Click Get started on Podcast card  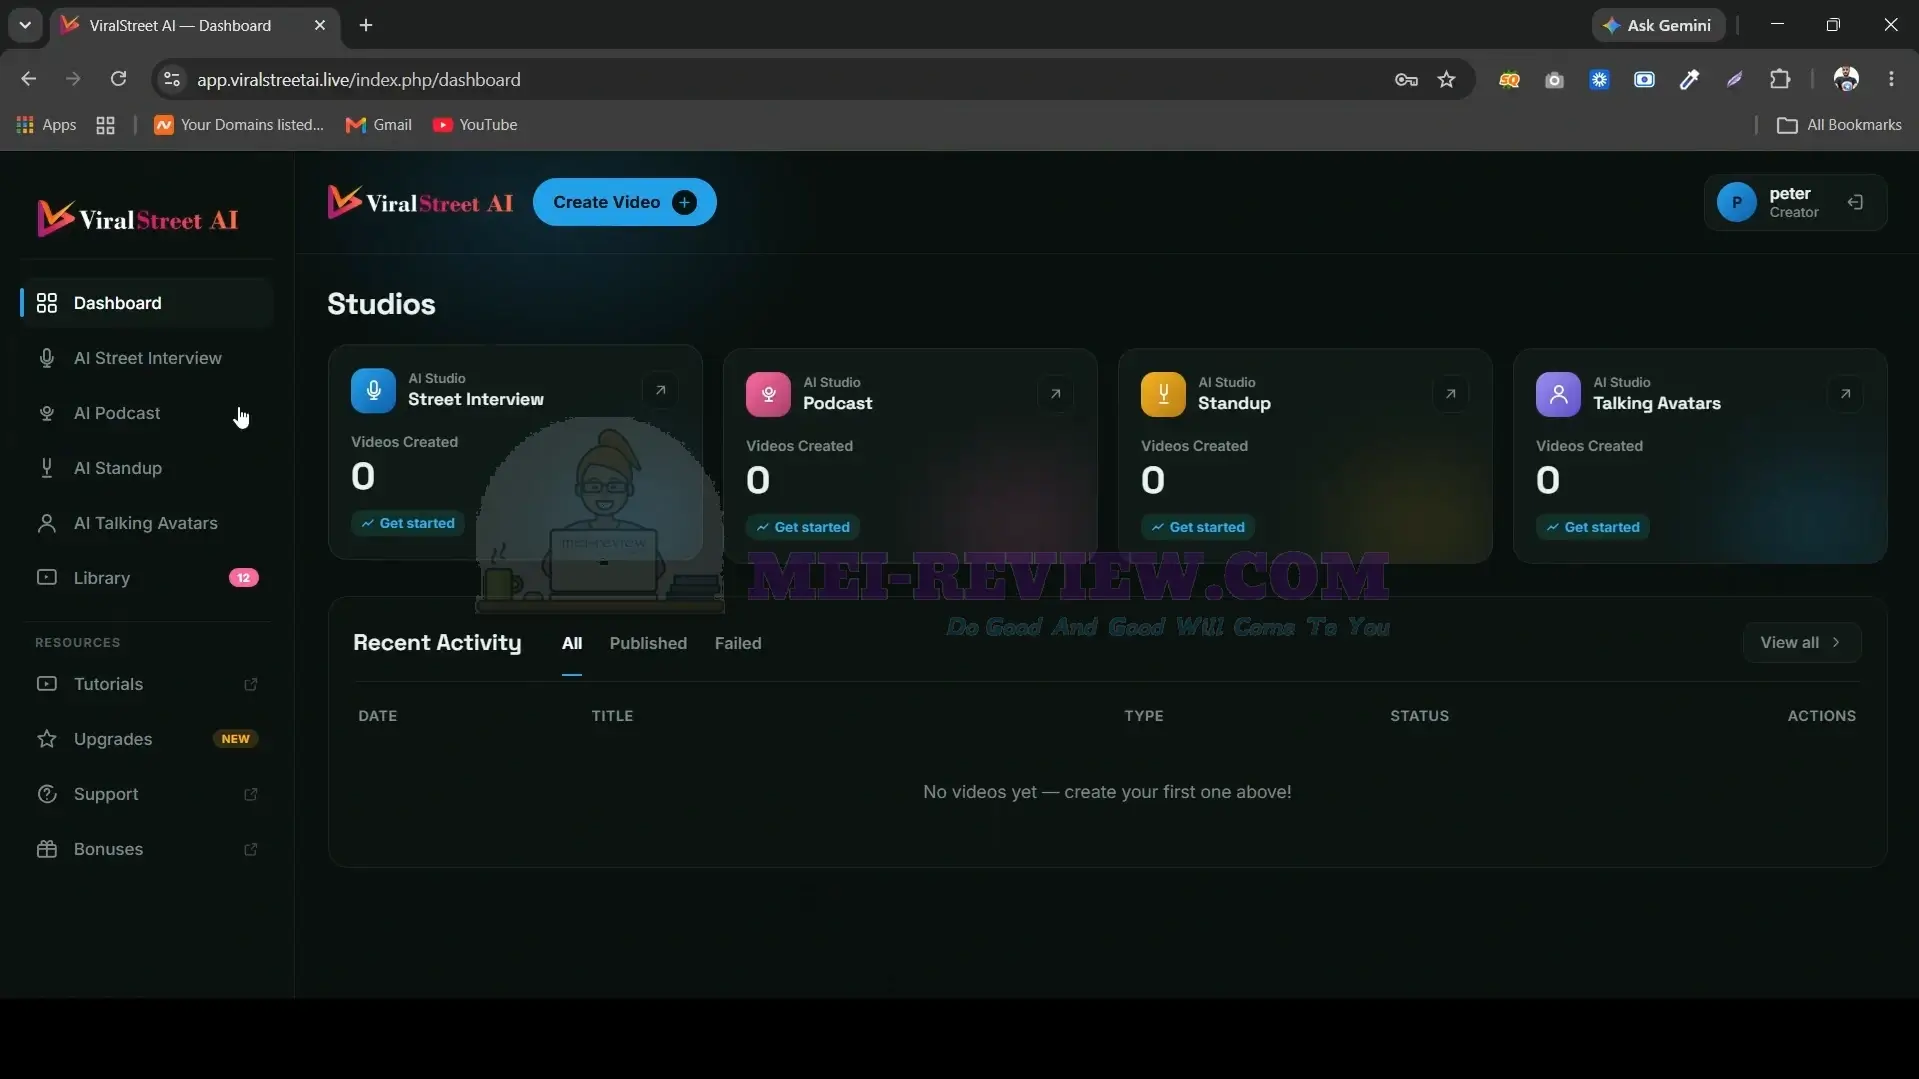[803, 527]
